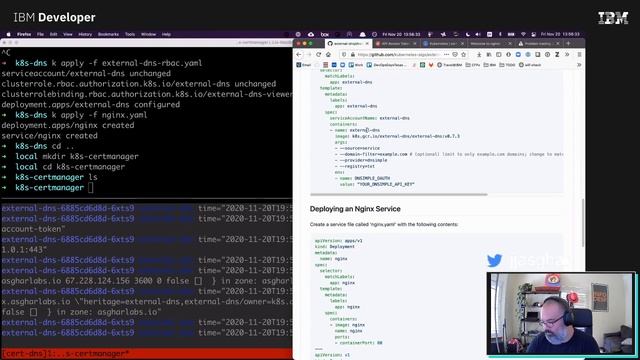The image size is (640, 360).
Task: Switch to the second Firefox tab
Action: [x=395, y=43]
